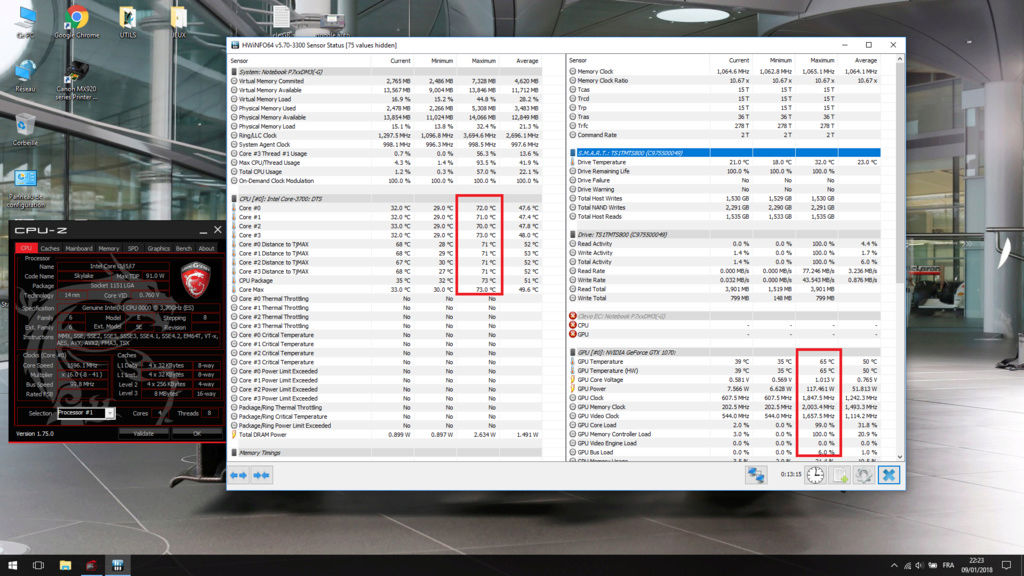Reset the HWiNFO elapsed-time clock
The width and height of the screenshot is (1024, 576).
tap(815, 475)
